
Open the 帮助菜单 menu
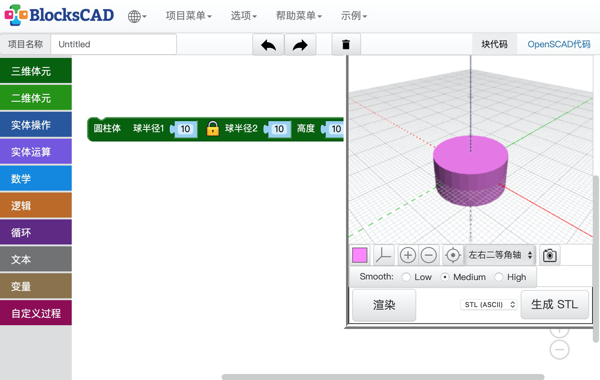[299, 16]
